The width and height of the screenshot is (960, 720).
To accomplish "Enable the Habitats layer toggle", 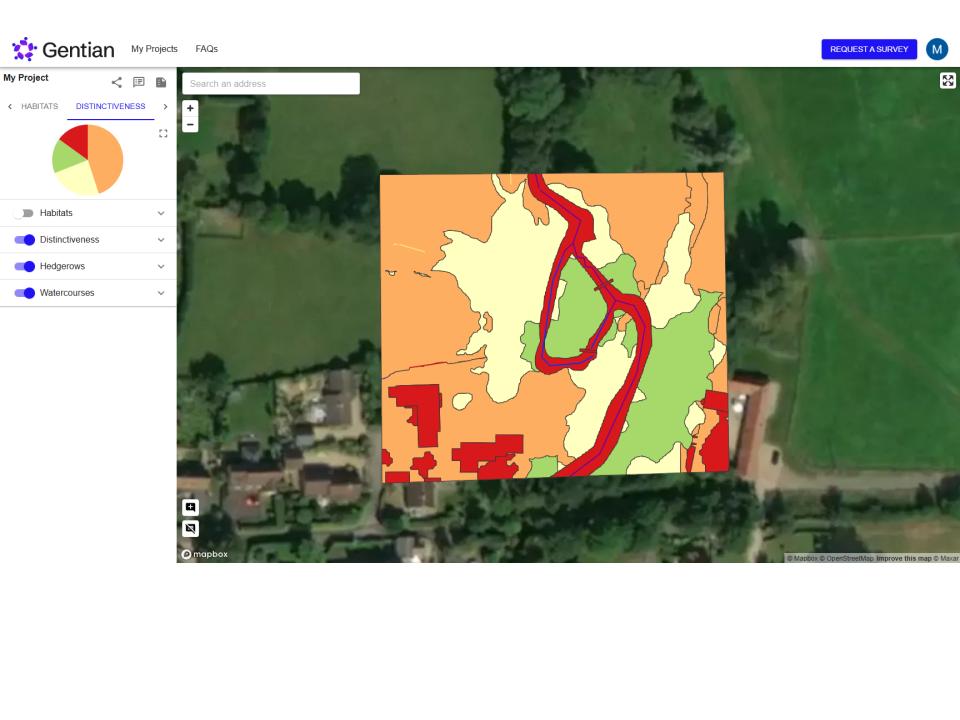I will click(24, 213).
